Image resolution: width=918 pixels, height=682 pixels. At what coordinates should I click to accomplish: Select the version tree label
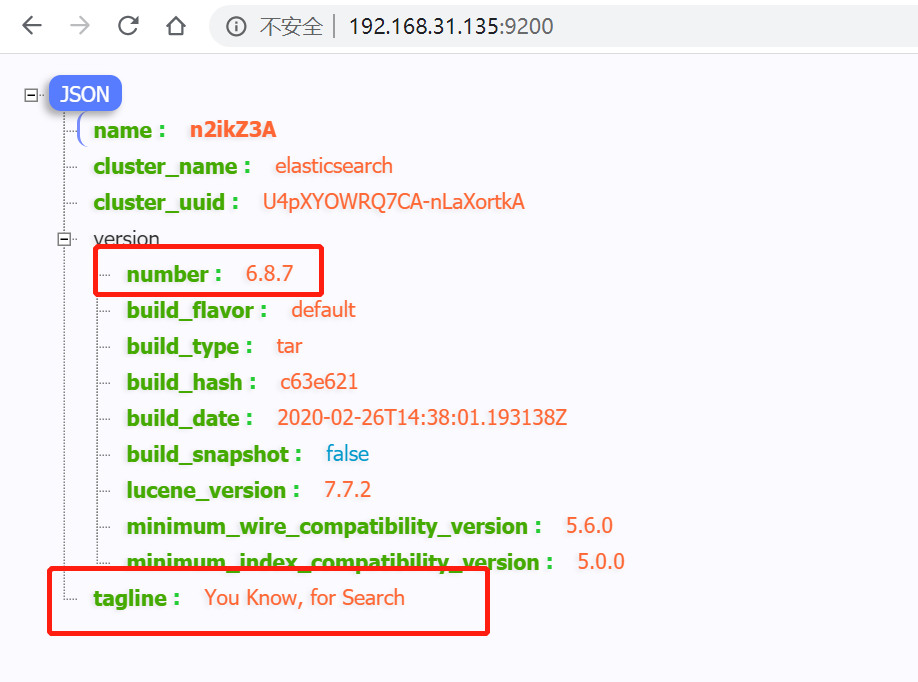click(126, 238)
